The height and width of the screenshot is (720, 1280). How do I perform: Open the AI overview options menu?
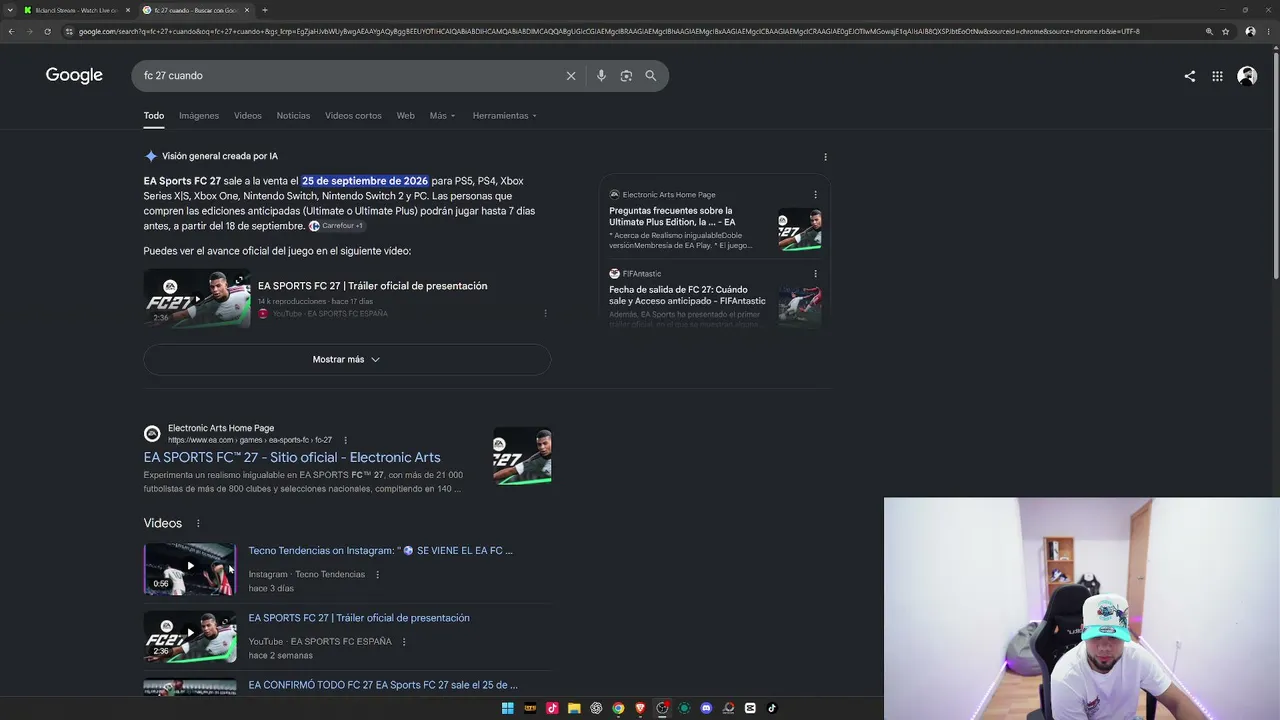[x=825, y=157]
